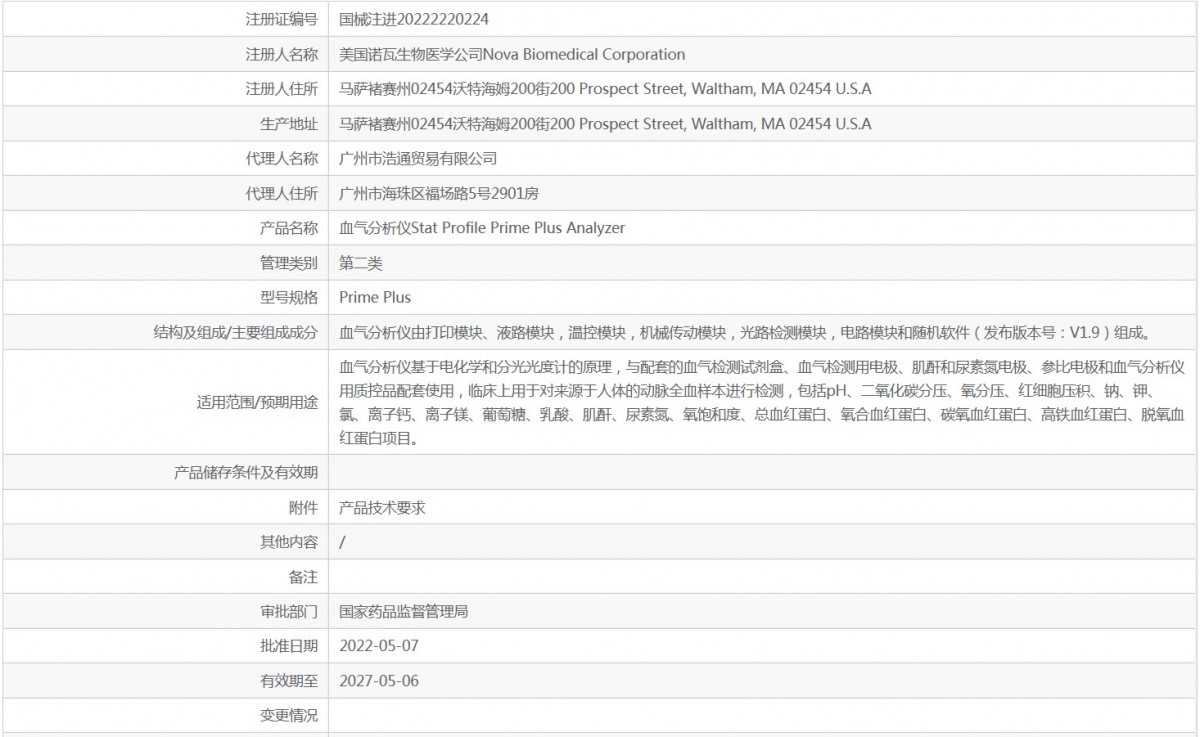
Task: Select registration number 国械注进20222220224
Action: pyautogui.click(x=415, y=19)
